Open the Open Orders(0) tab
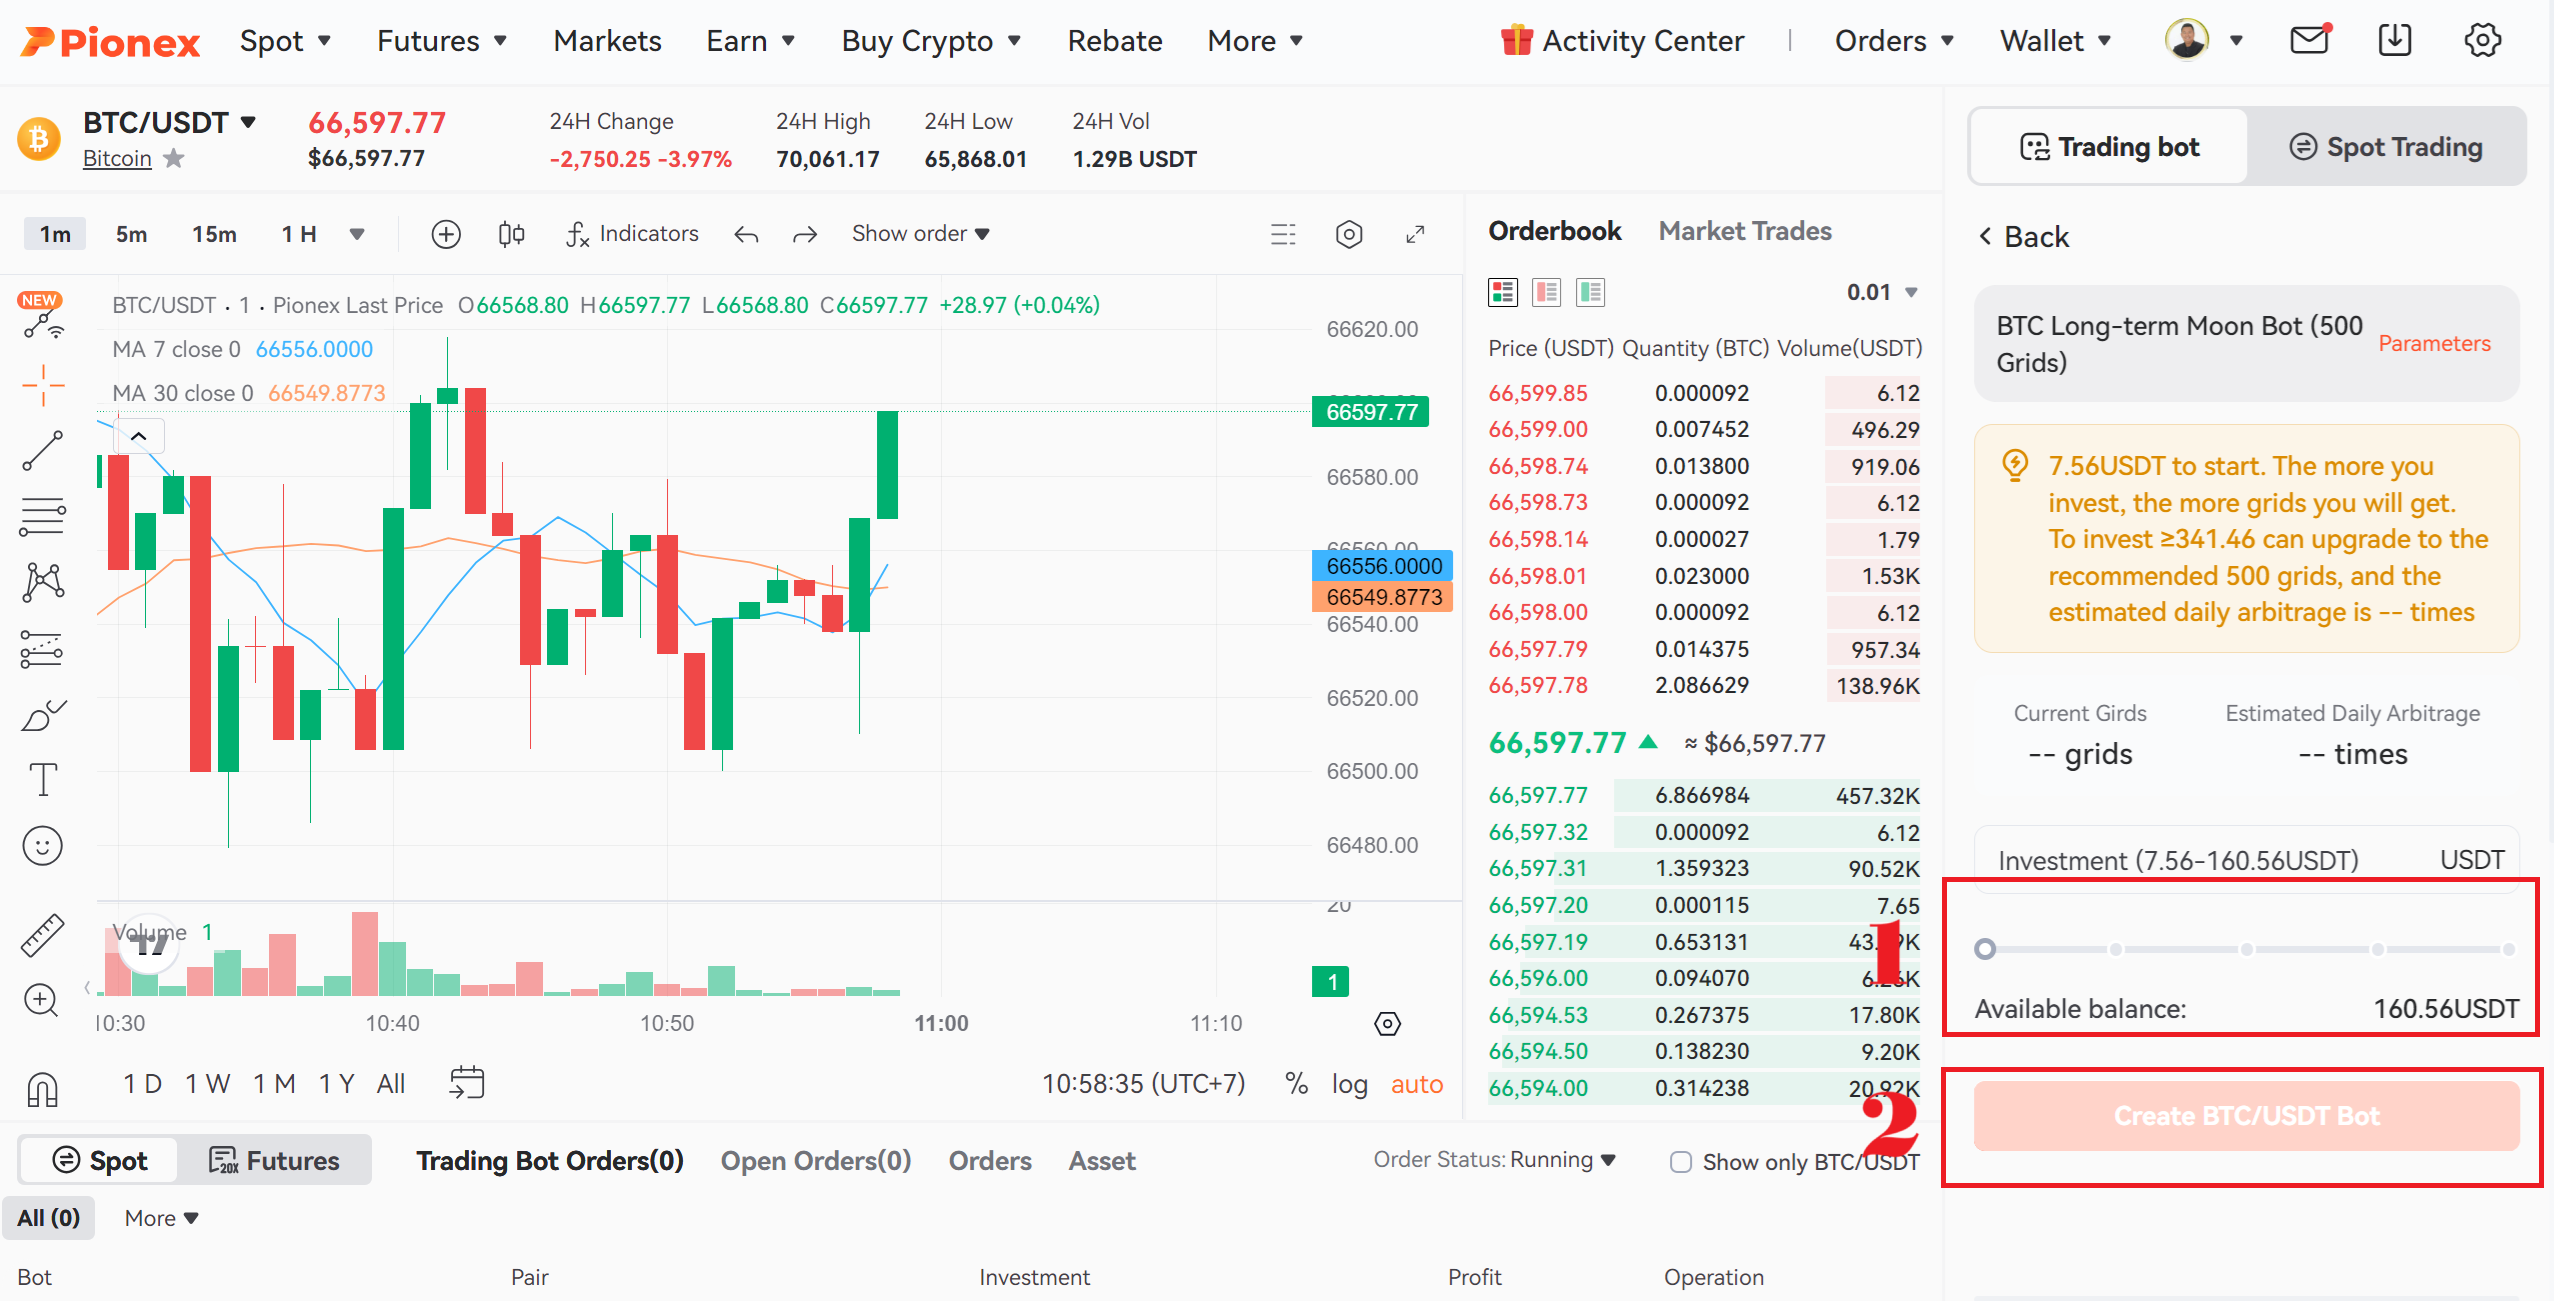 (x=815, y=1160)
